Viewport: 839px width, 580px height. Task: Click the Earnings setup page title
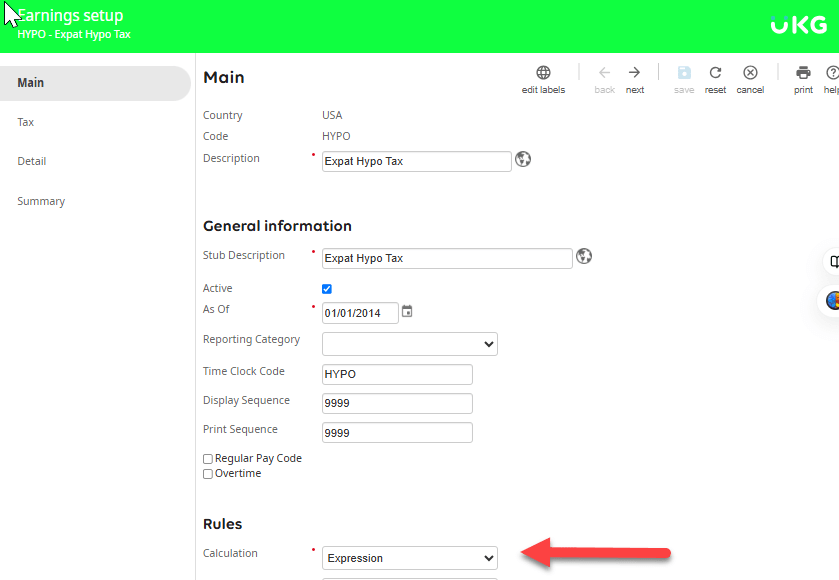point(70,15)
